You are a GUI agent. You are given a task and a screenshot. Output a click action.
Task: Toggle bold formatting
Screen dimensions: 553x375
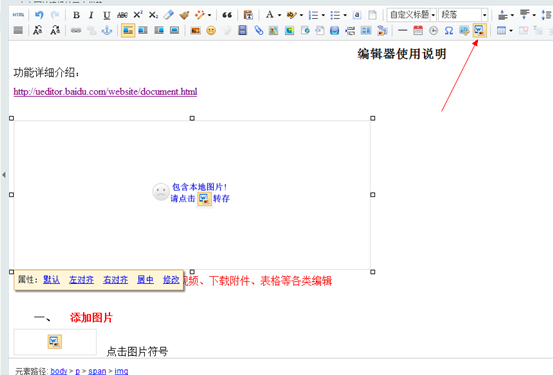click(76, 15)
